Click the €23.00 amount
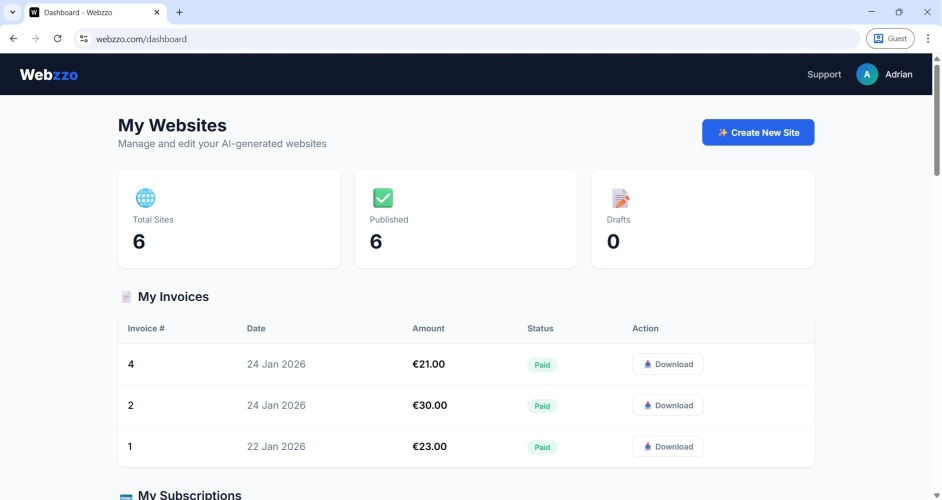Screen dimensions: 942x500 [429, 447]
